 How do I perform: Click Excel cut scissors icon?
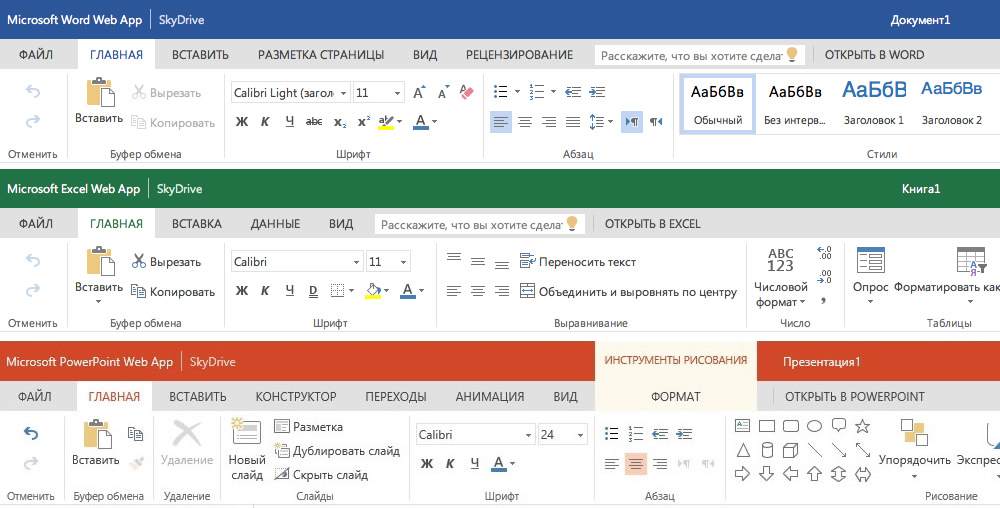(138, 261)
